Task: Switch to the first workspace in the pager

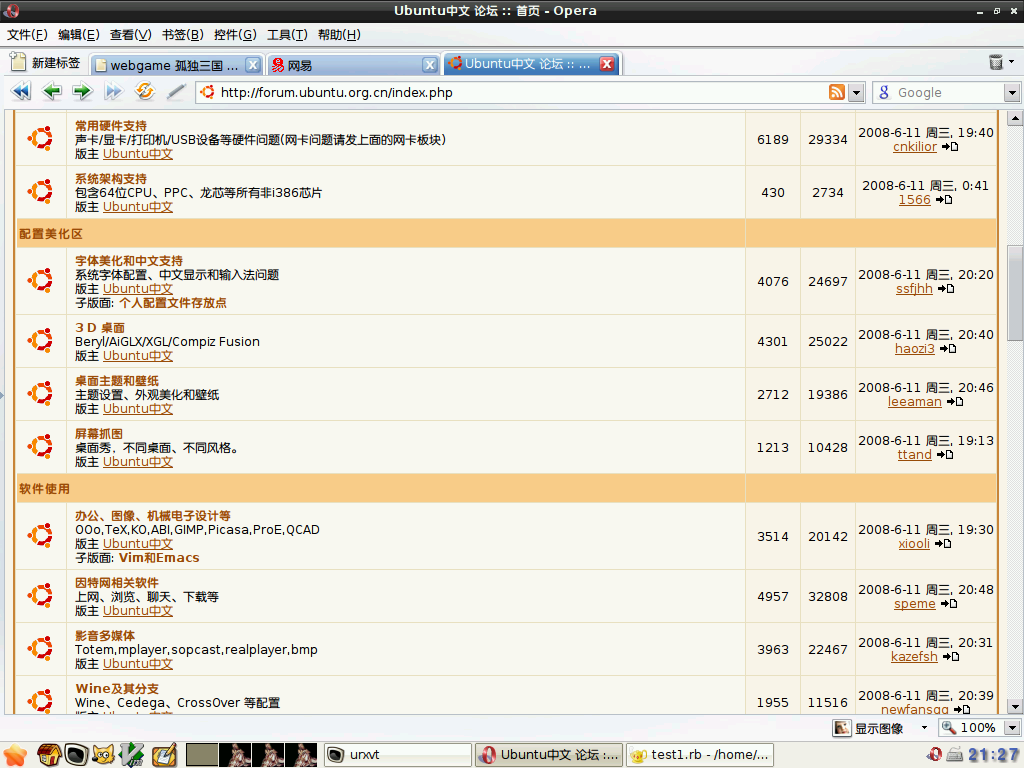Action: tap(202, 755)
